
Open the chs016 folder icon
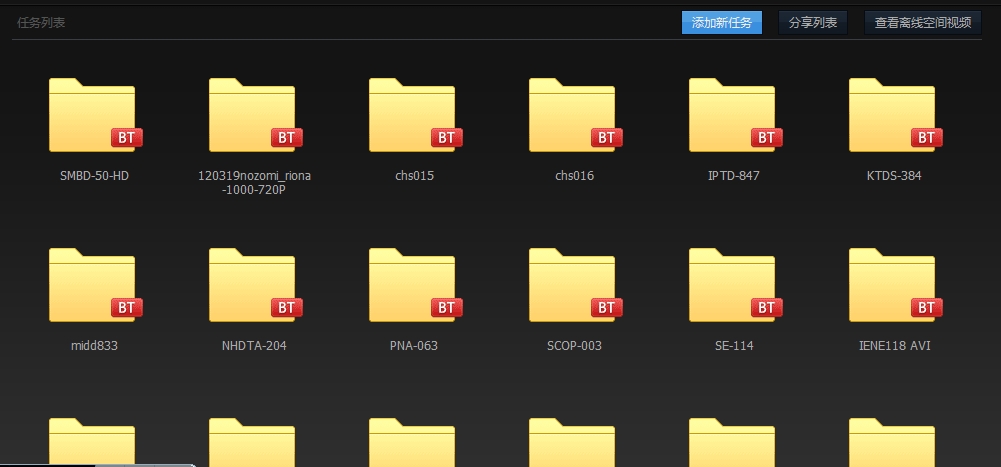click(x=575, y=115)
